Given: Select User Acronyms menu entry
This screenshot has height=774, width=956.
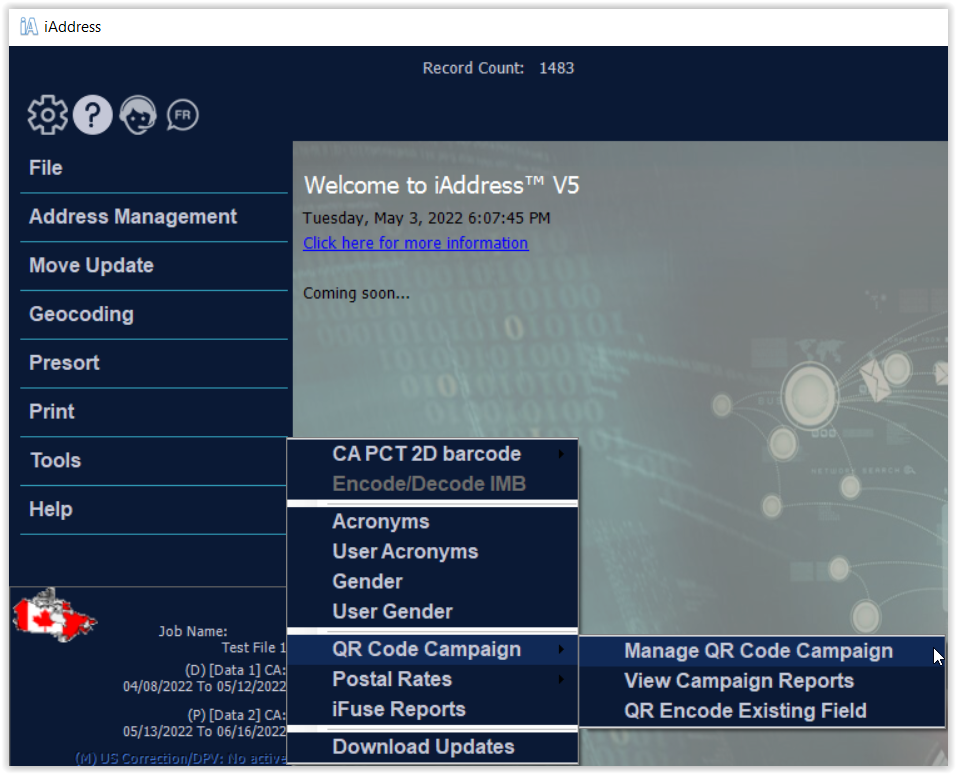Looking at the screenshot, I should (x=432, y=551).
